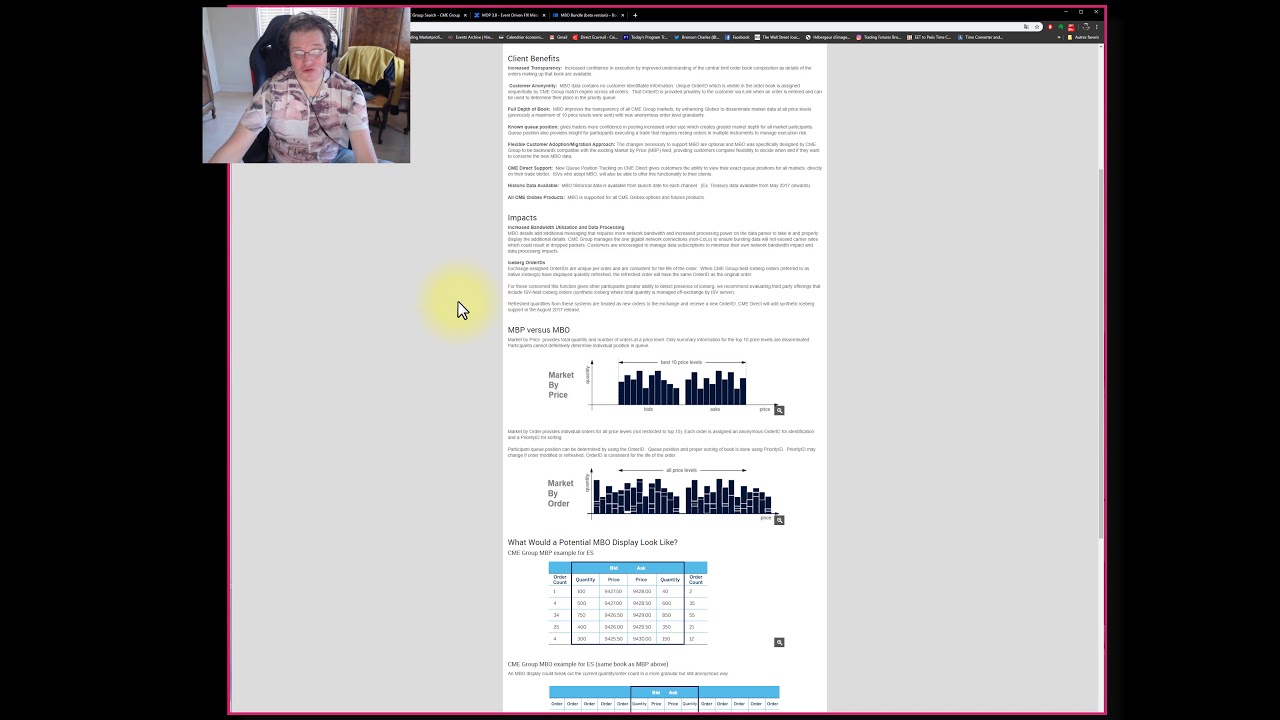Image resolution: width=1280 pixels, height=720 pixels.
Task: Open The Wall Street Journal bookmark
Action: point(779,37)
